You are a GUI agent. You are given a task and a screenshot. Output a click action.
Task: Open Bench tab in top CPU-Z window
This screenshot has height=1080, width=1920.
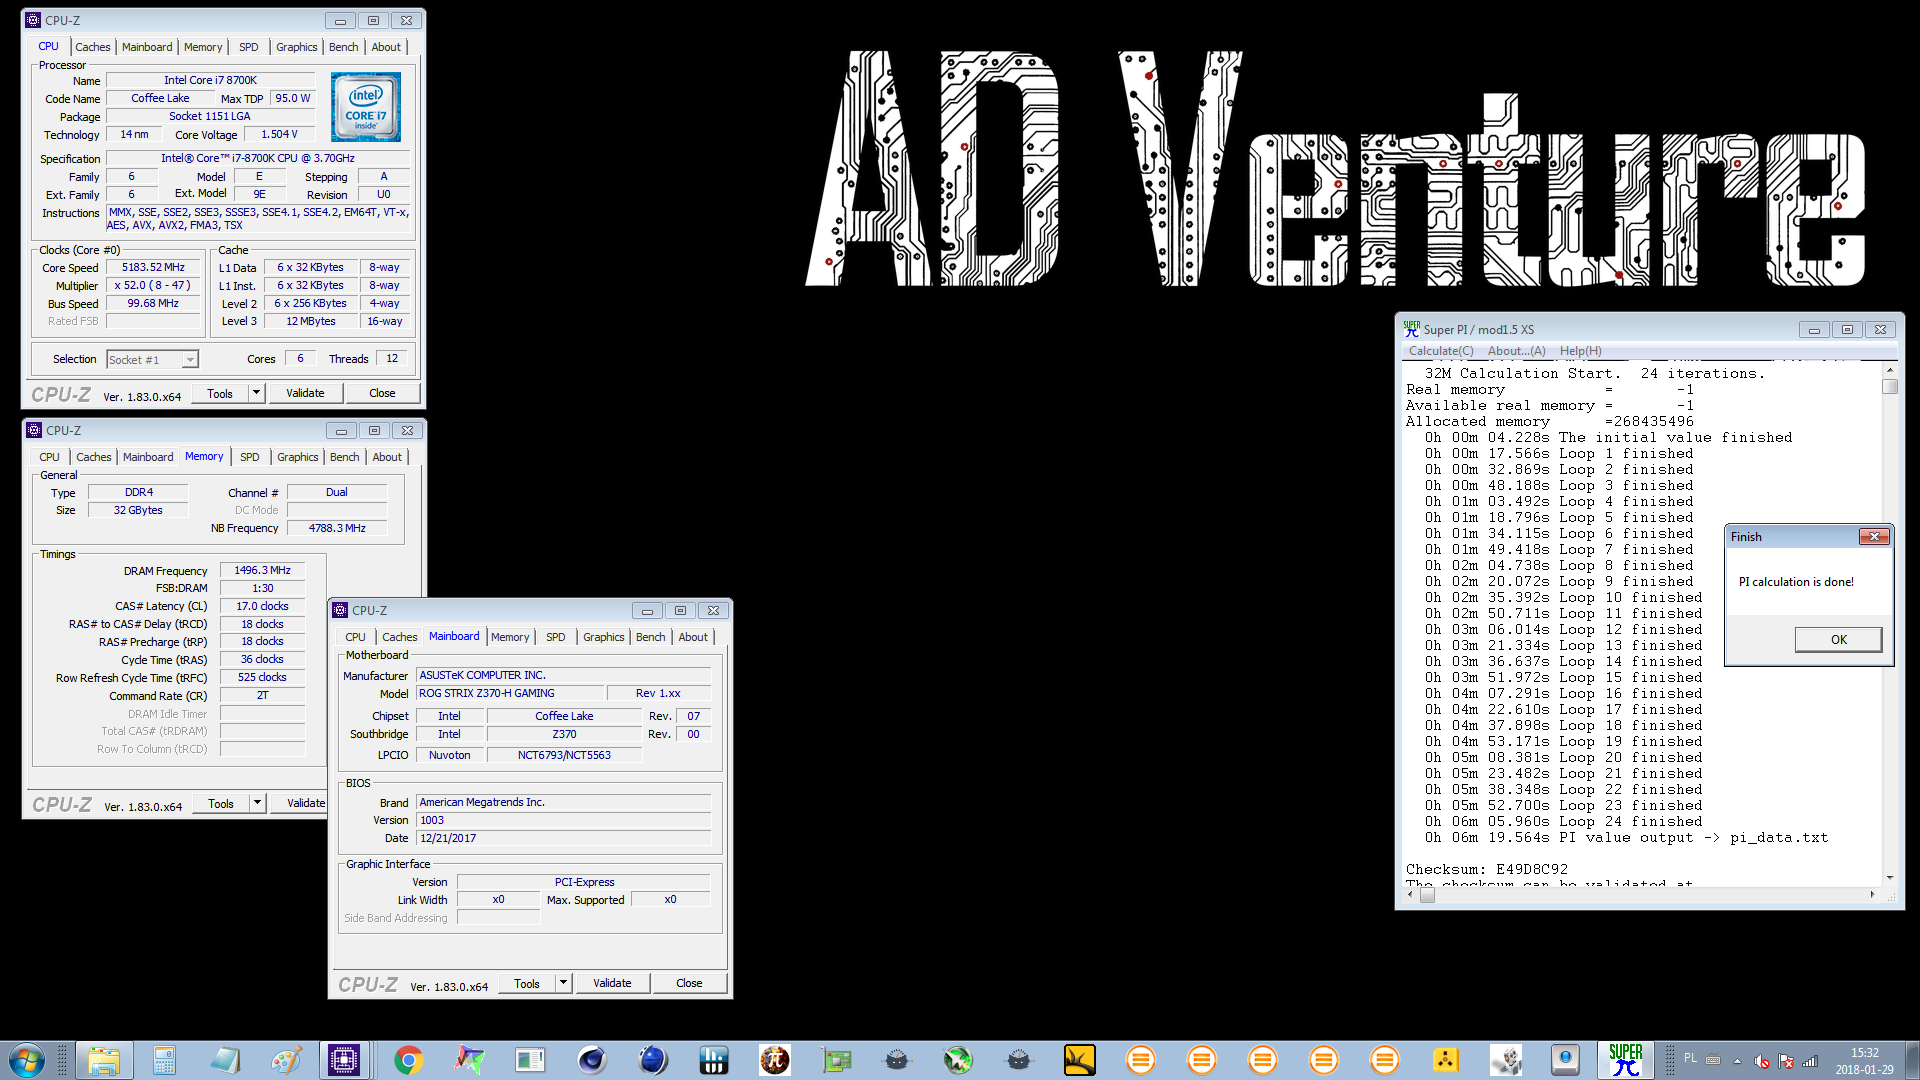(x=343, y=47)
